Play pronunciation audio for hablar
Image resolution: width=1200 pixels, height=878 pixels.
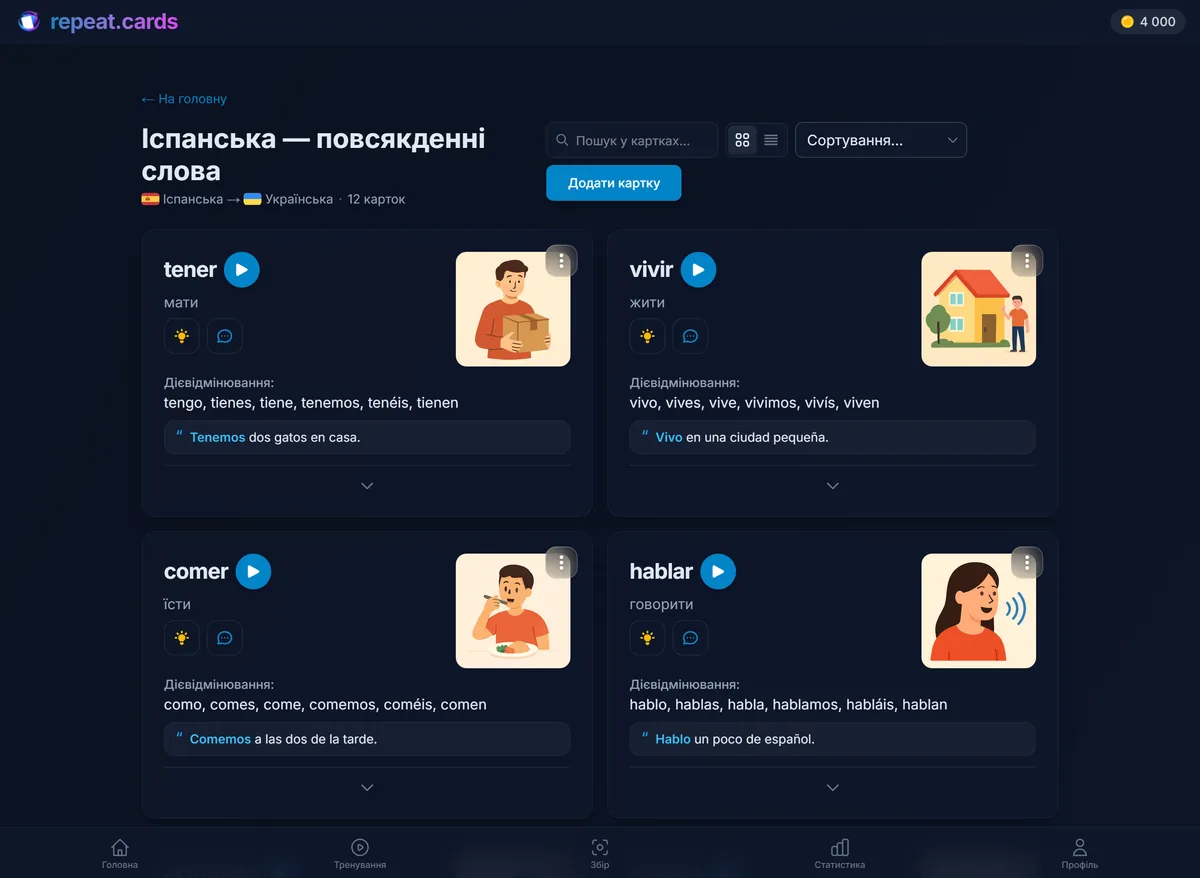point(718,571)
